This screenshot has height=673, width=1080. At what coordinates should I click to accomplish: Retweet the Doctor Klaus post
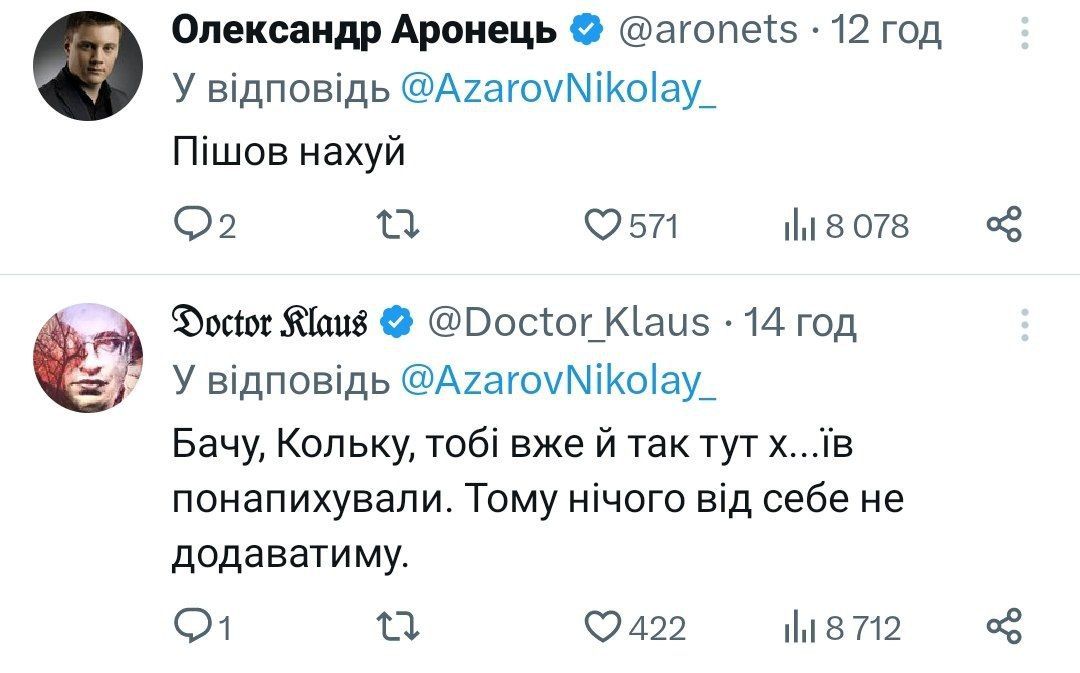tap(397, 627)
